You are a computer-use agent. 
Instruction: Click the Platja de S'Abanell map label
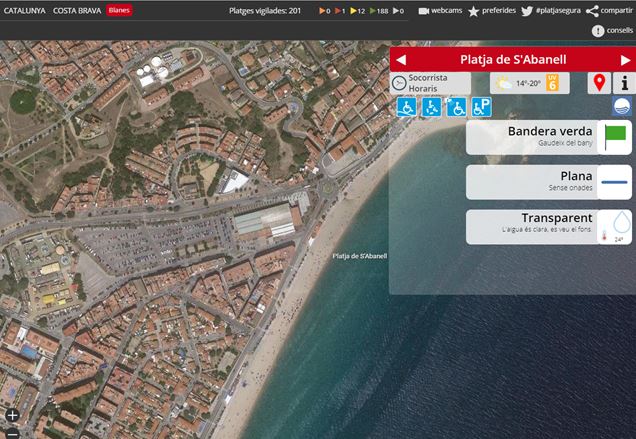359,256
